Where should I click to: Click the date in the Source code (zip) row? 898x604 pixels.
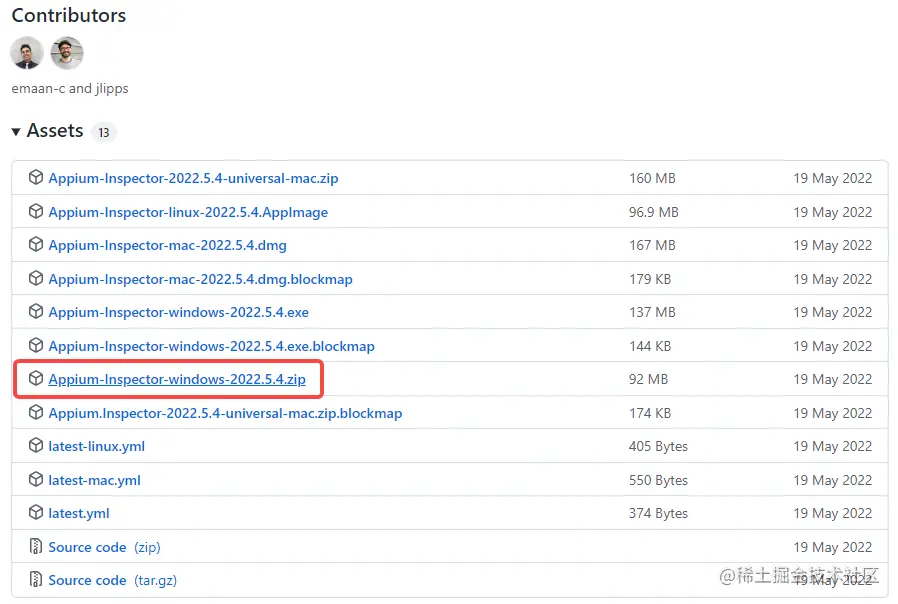pos(833,547)
